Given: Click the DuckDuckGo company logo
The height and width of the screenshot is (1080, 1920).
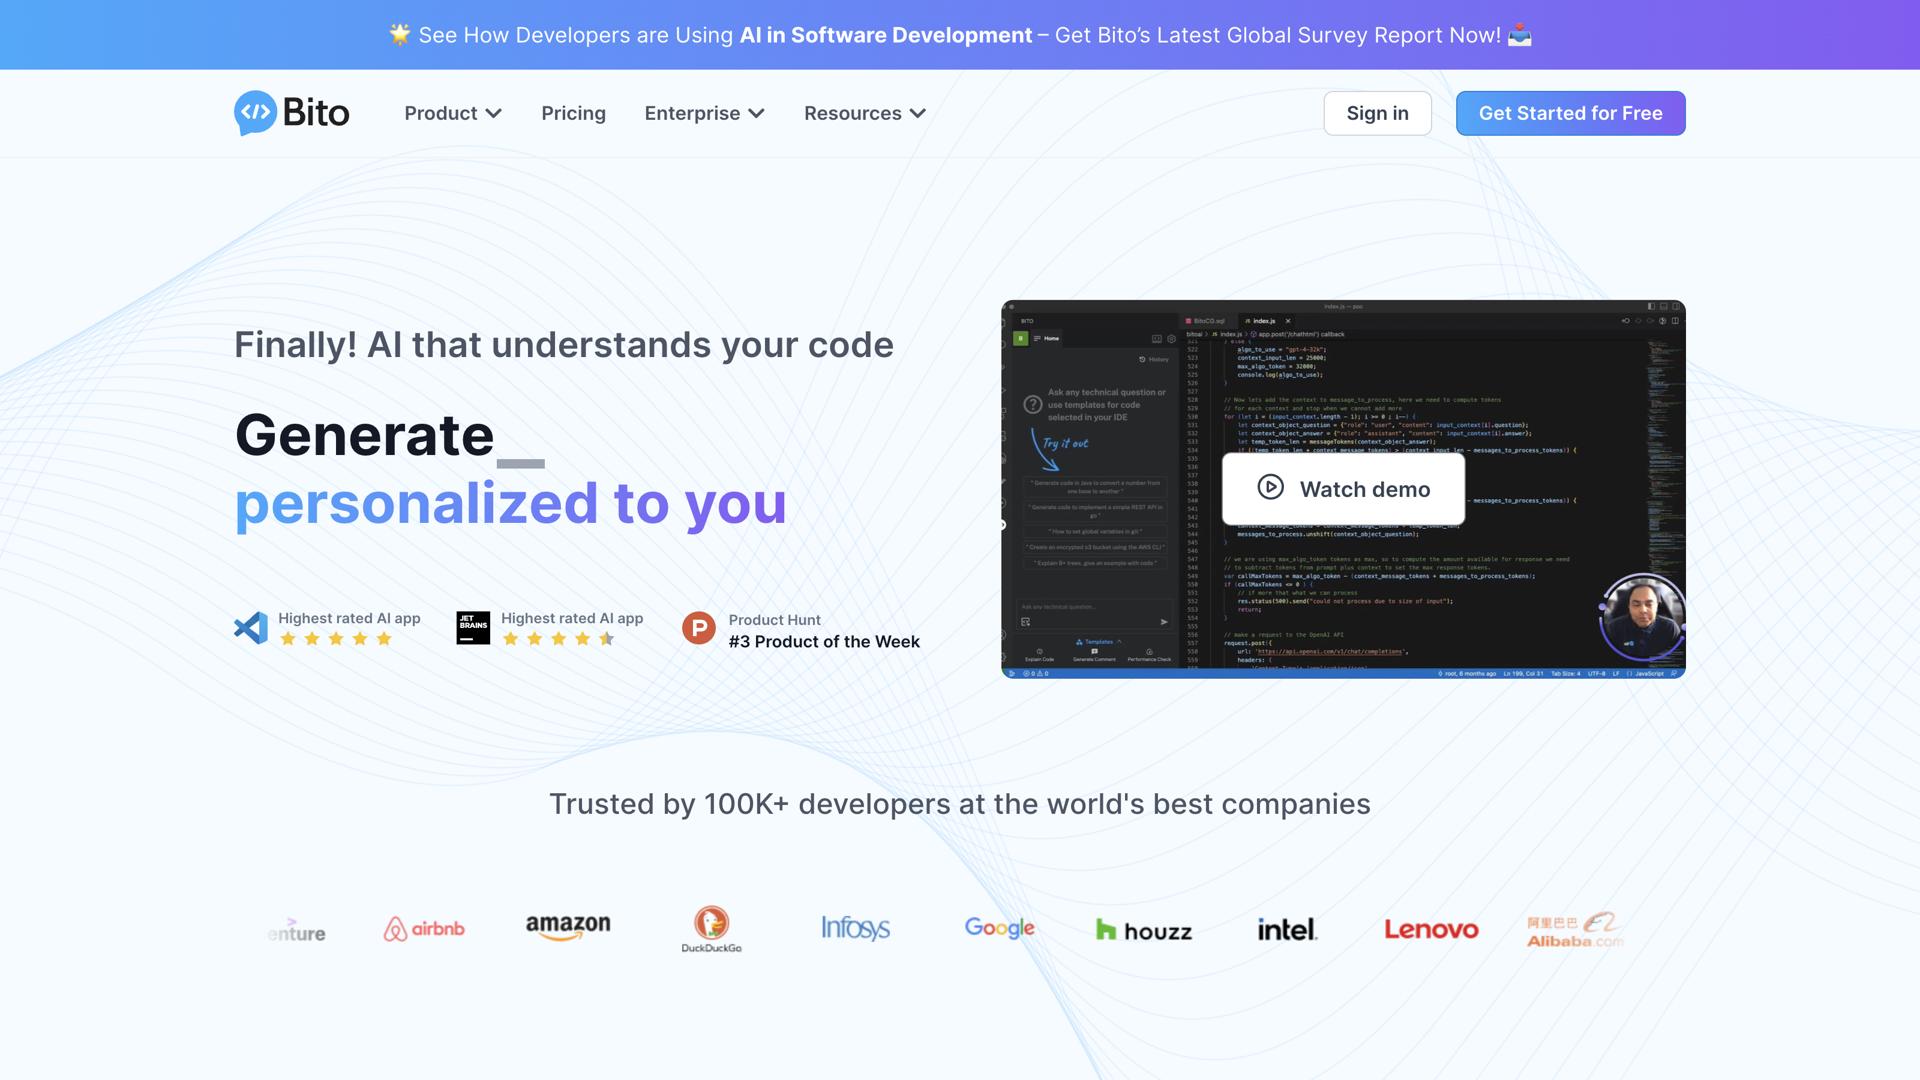Looking at the screenshot, I should point(711,929).
